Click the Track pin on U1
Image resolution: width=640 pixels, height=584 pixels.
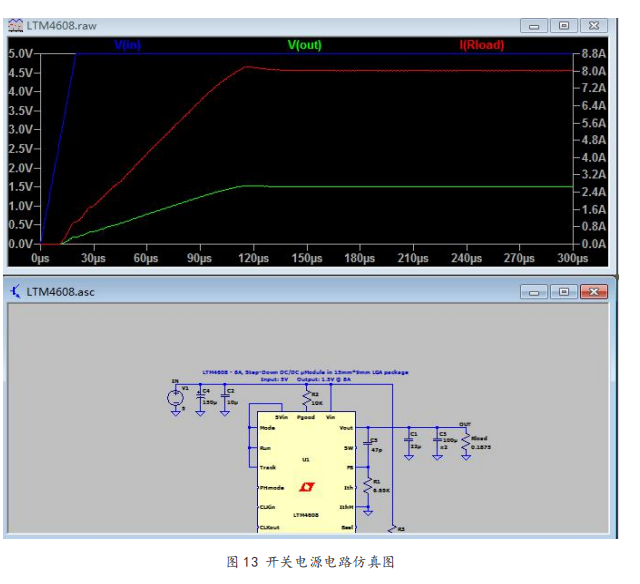pyautogui.click(x=268, y=467)
